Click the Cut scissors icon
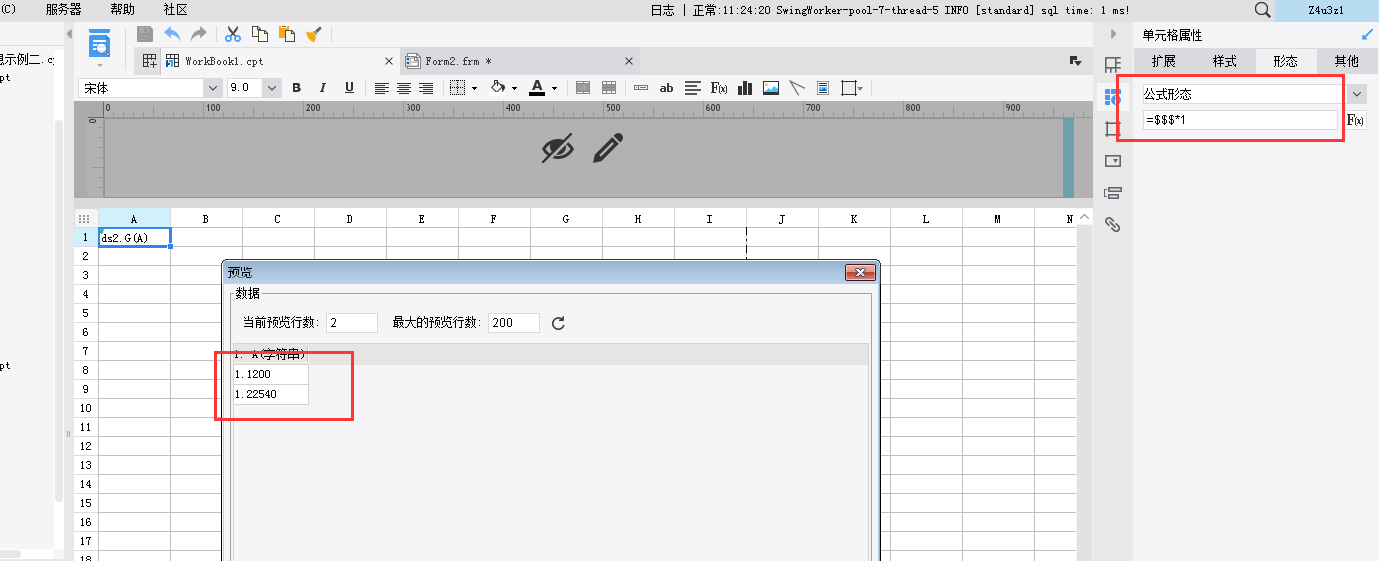Screen dimensions: 1379x561 [x=233, y=34]
